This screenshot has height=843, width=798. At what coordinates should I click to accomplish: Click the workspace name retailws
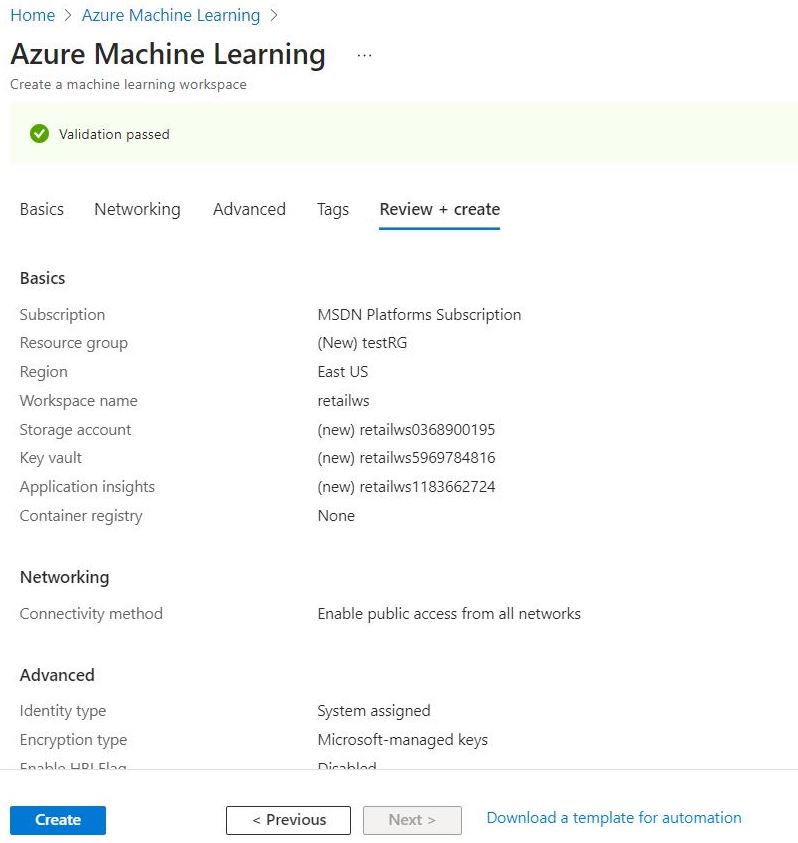tap(344, 400)
